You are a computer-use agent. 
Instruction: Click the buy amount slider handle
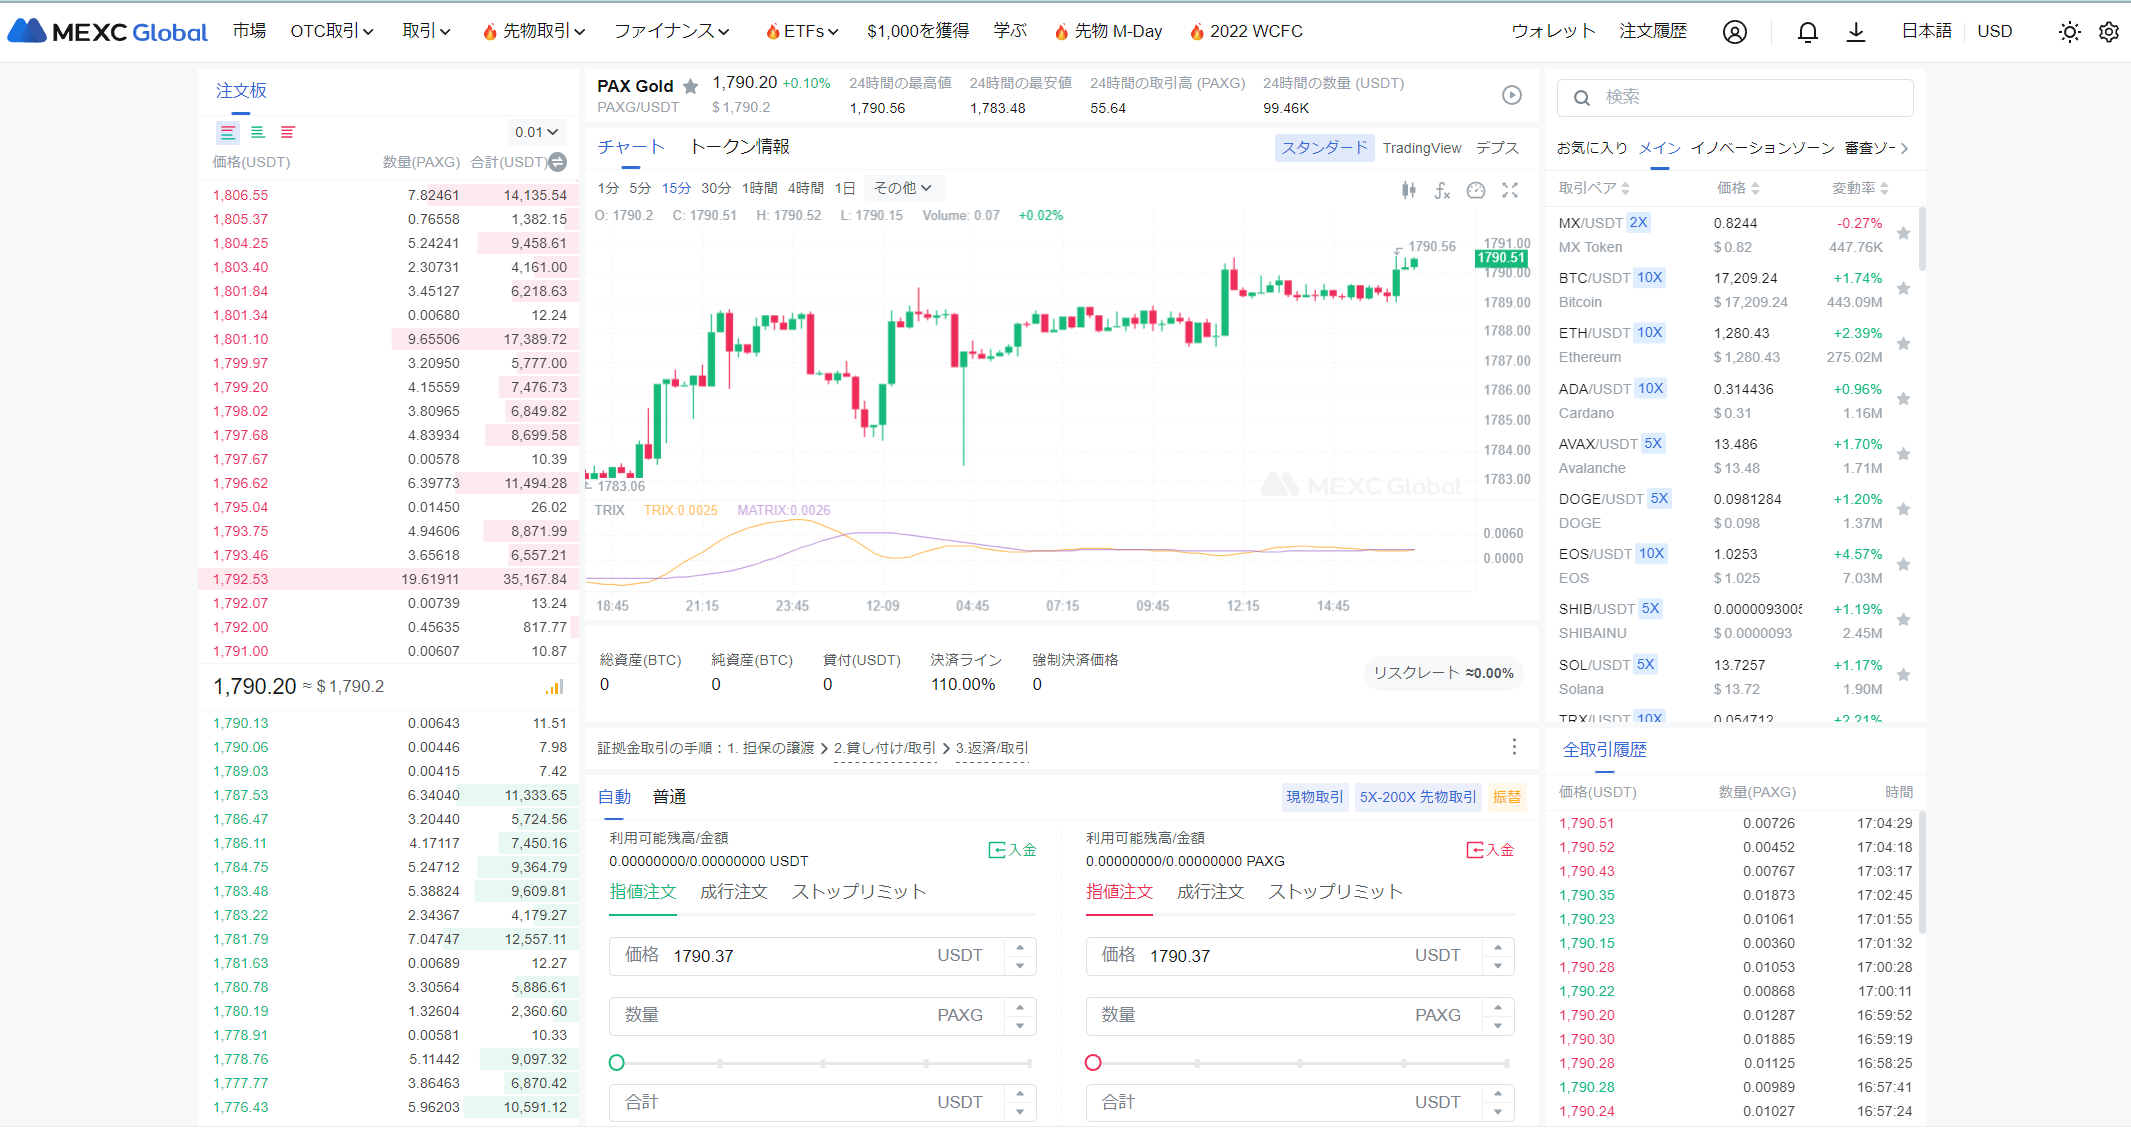tap(617, 1063)
